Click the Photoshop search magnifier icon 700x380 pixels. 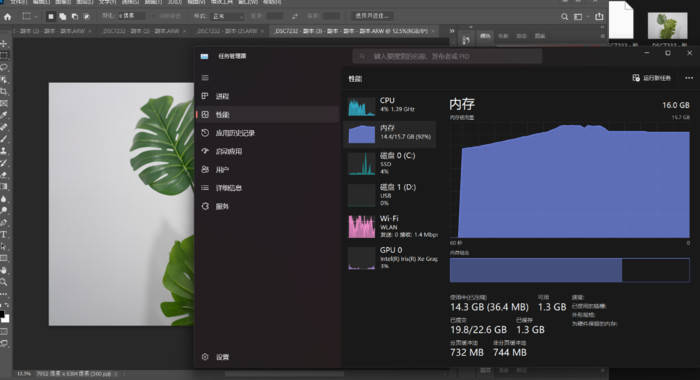click(565, 17)
